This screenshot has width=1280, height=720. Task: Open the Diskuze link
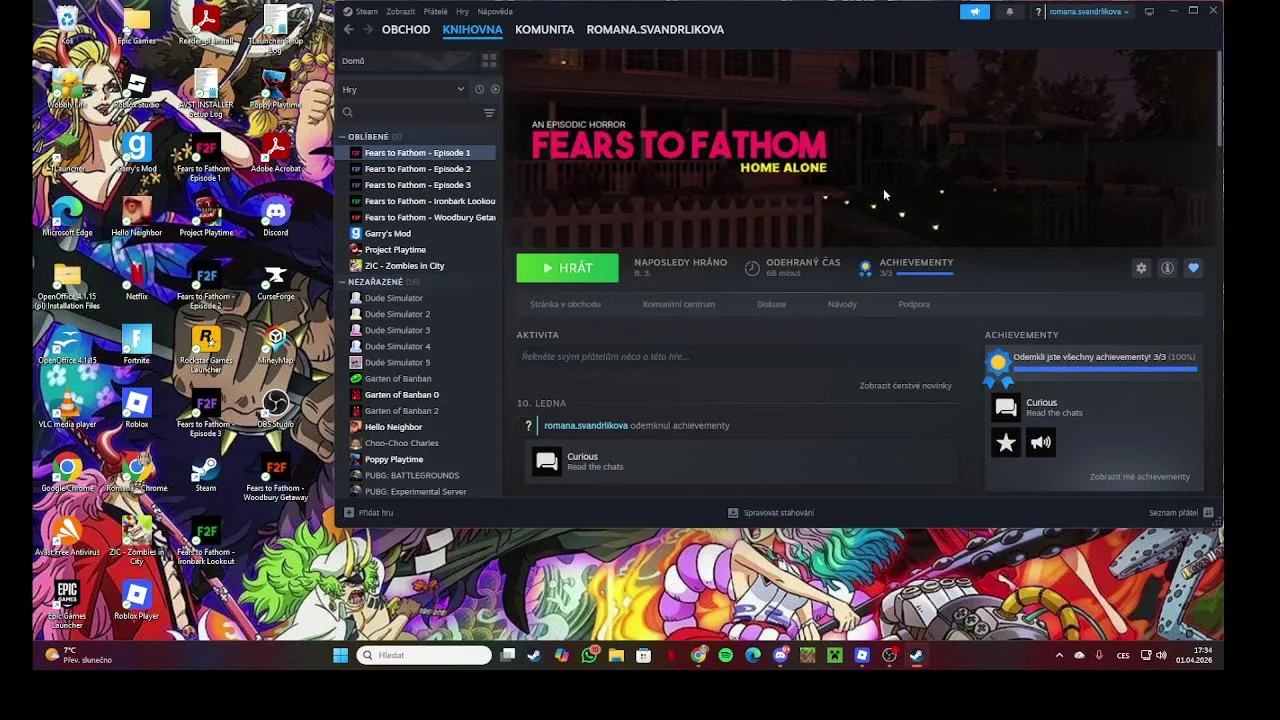pos(771,304)
